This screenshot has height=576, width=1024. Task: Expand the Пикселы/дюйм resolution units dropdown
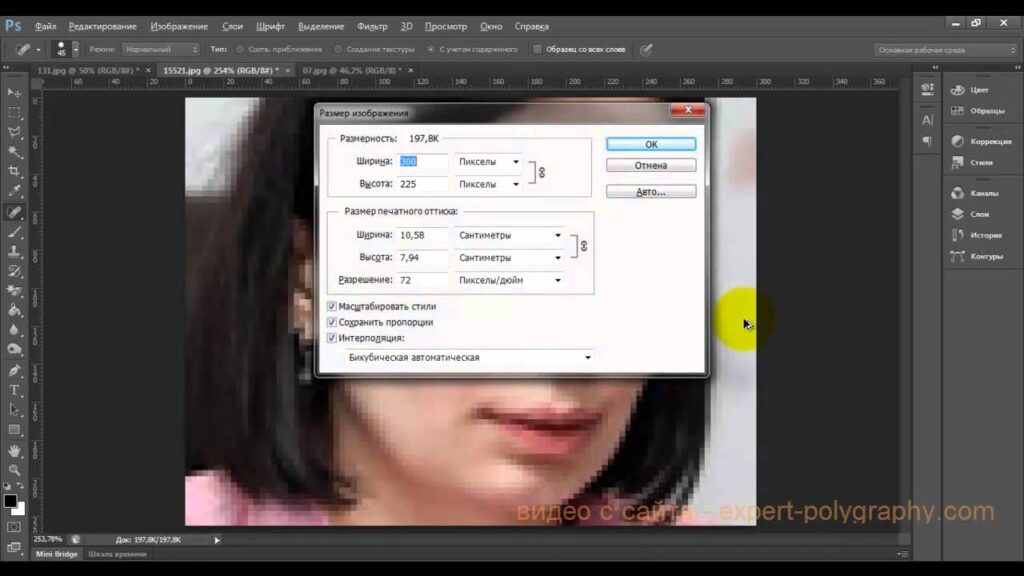(508, 280)
